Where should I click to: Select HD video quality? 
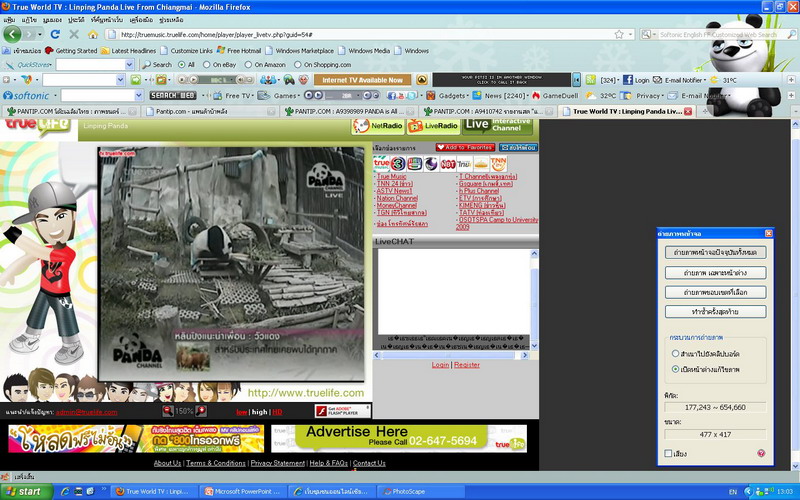click(277, 412)
